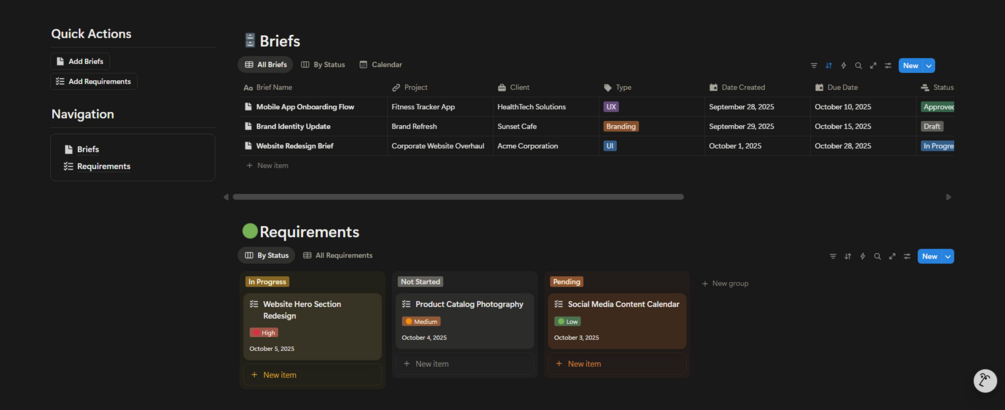
Task: Click the filter icon in Requirements toolbar
Action: tap(833, 257)
